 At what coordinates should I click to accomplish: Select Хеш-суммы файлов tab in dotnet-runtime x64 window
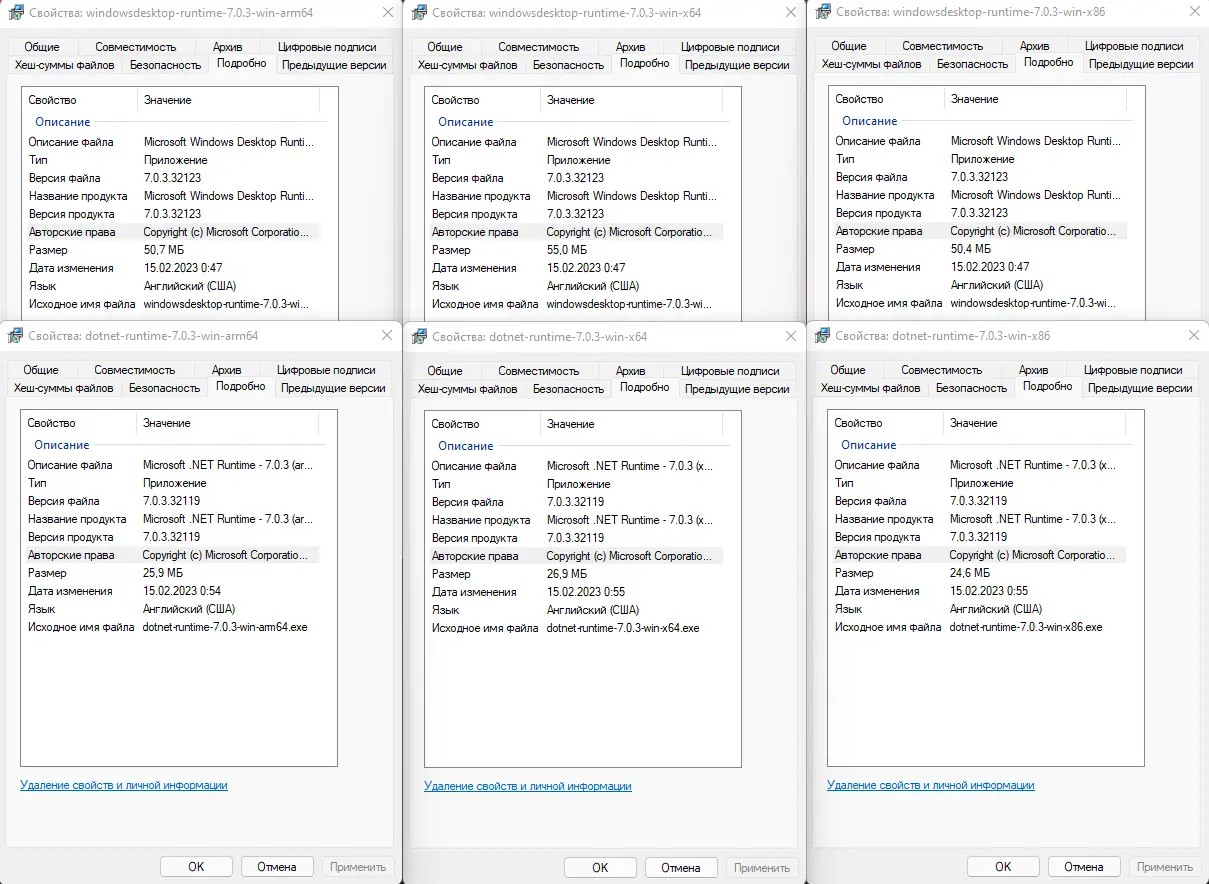(x=468, y=388)
